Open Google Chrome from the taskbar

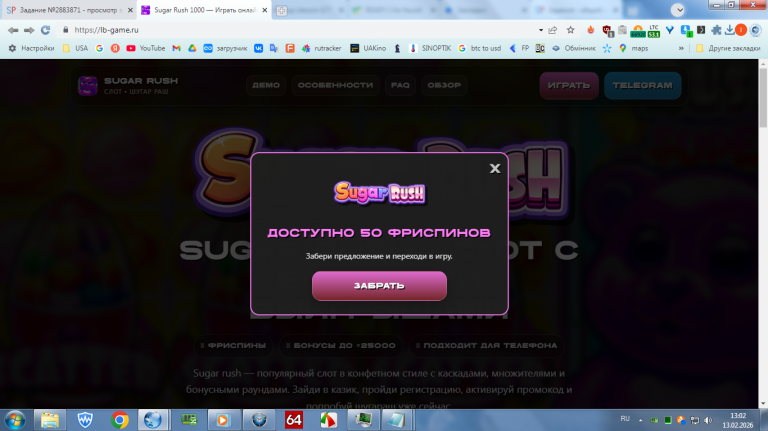coord(119,420)
